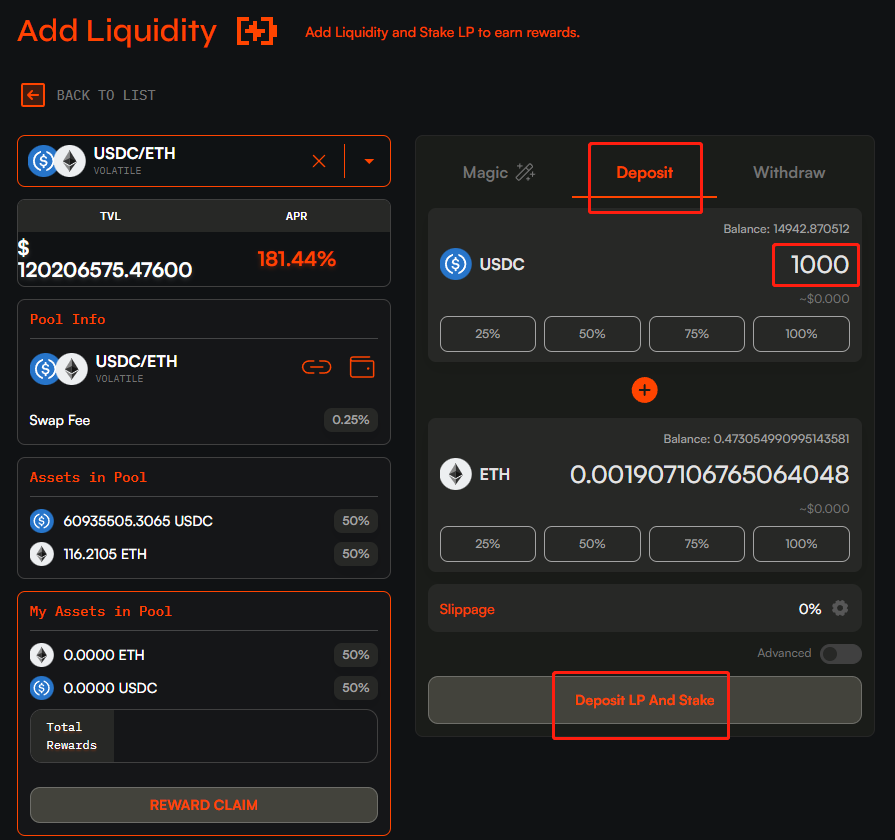This screenshot has width=895, height=840.
Task: Select the Deposit tab
Action: tap(644, 173)
